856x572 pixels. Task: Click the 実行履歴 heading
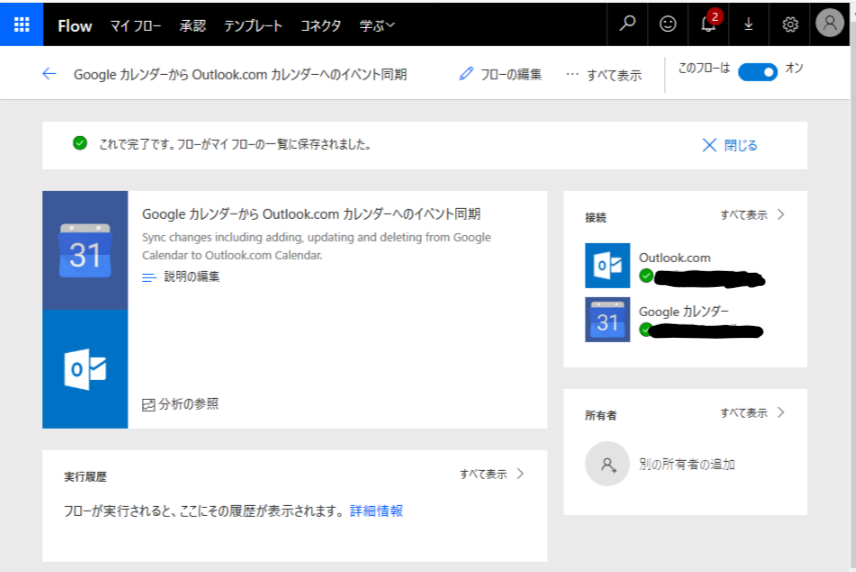click(x=85, y=477)
